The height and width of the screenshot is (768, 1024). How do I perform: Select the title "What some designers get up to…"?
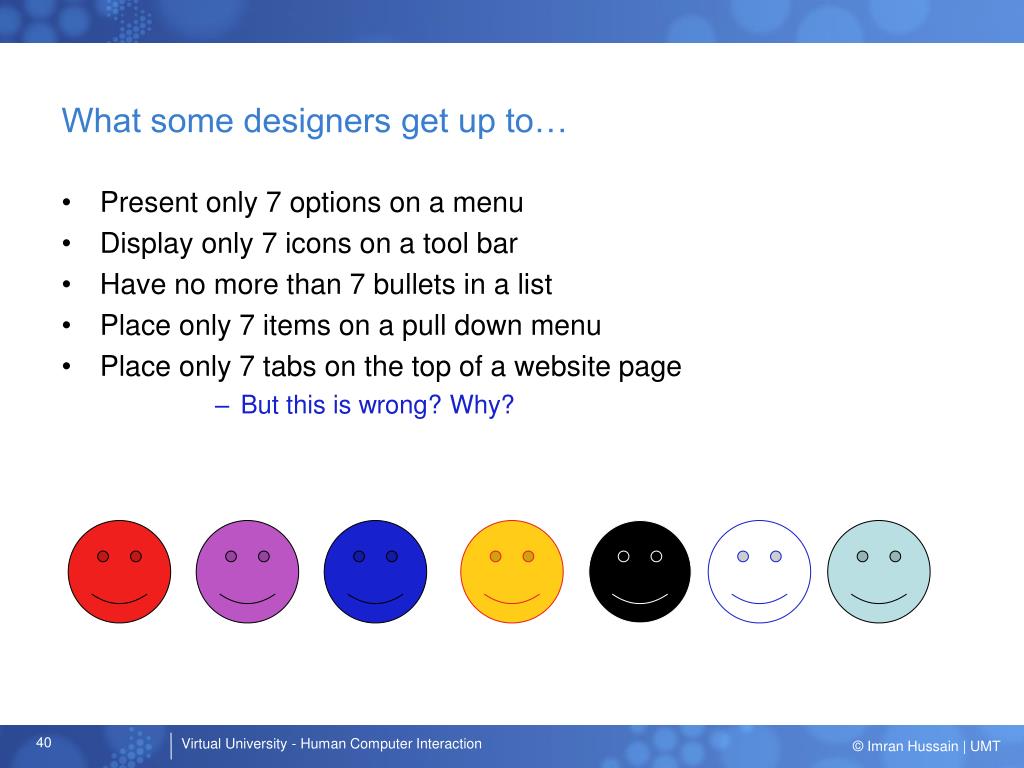tap(314, 121)
